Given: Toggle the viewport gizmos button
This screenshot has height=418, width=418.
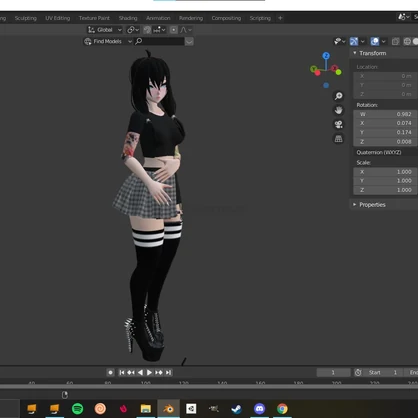Looking at the screenshot, I should tap(354, 41).
